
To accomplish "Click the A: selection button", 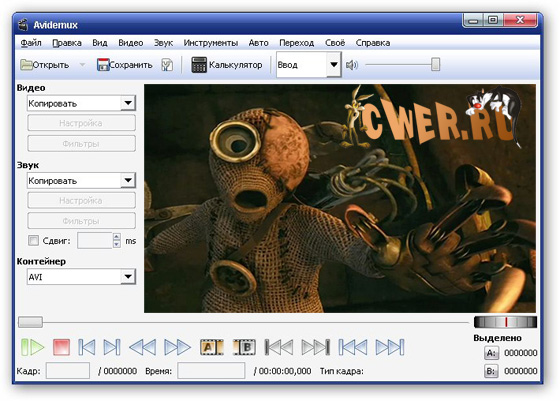I will click(x=491, y=353).
